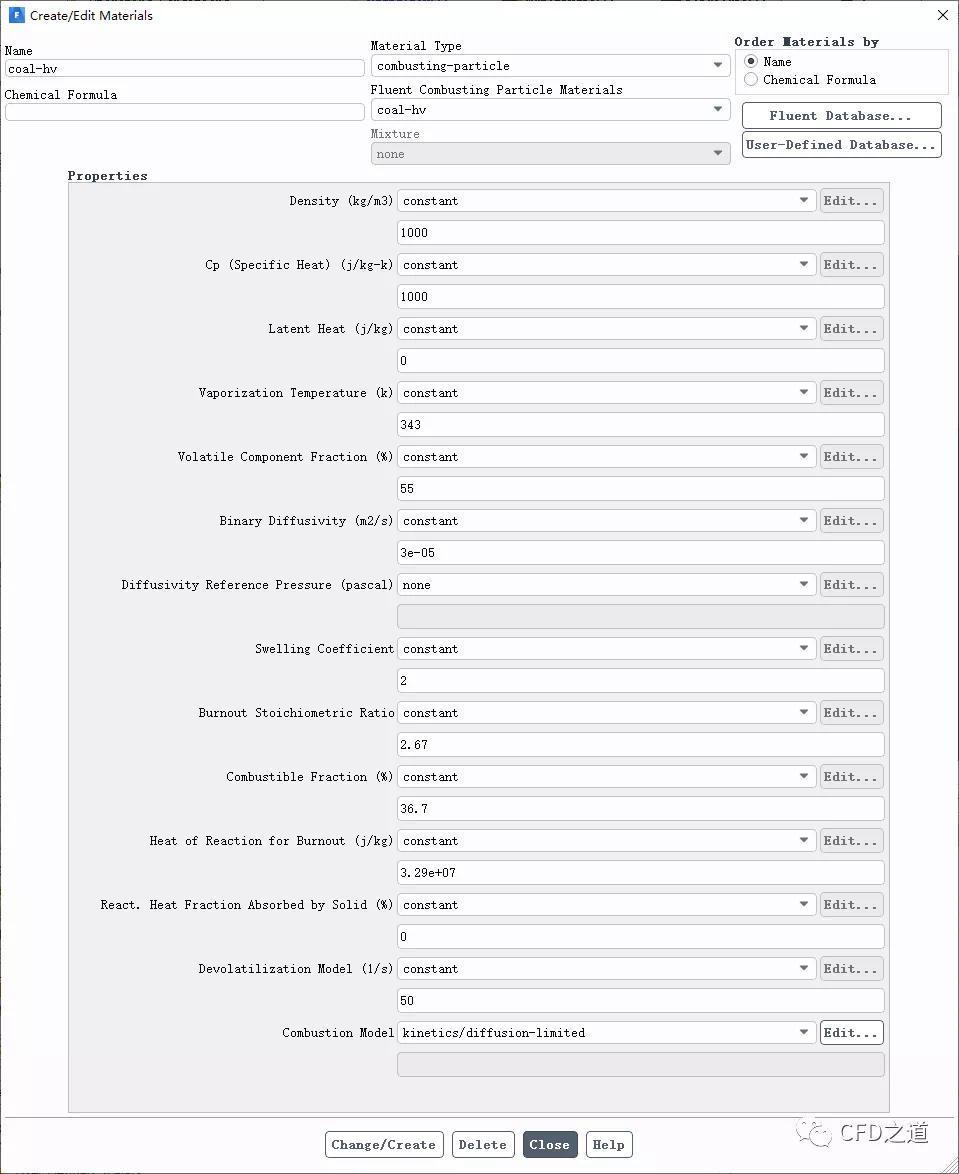Click Vaporization Temperature value field
This screenshot has height=1174, width=959.
tap(640, 425)
